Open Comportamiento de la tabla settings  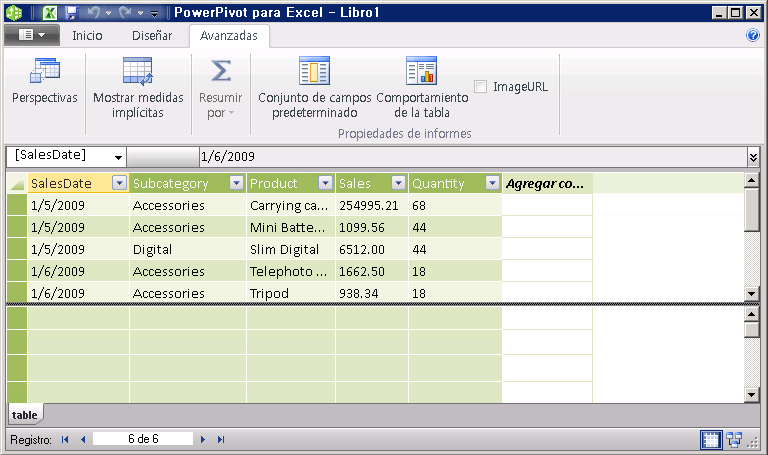tap(422, 88)
